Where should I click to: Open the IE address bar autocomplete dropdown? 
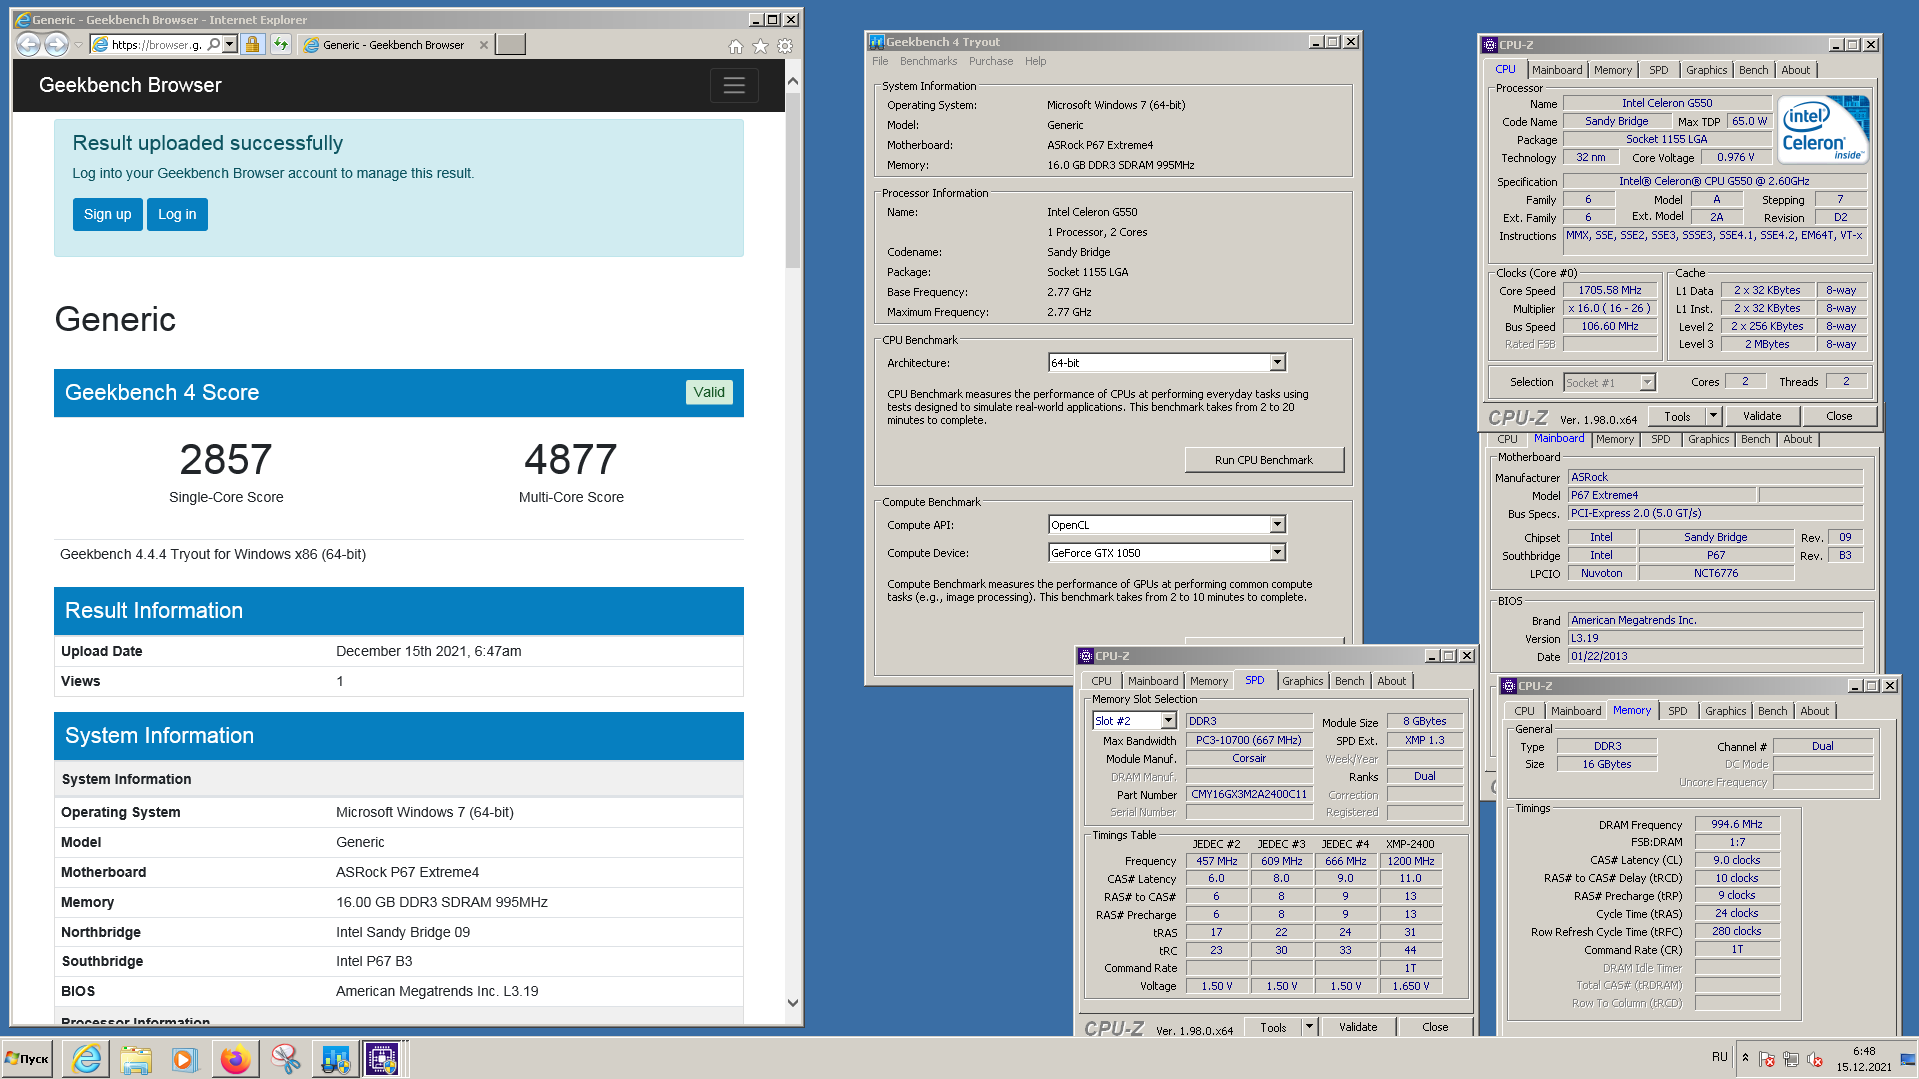230,45
